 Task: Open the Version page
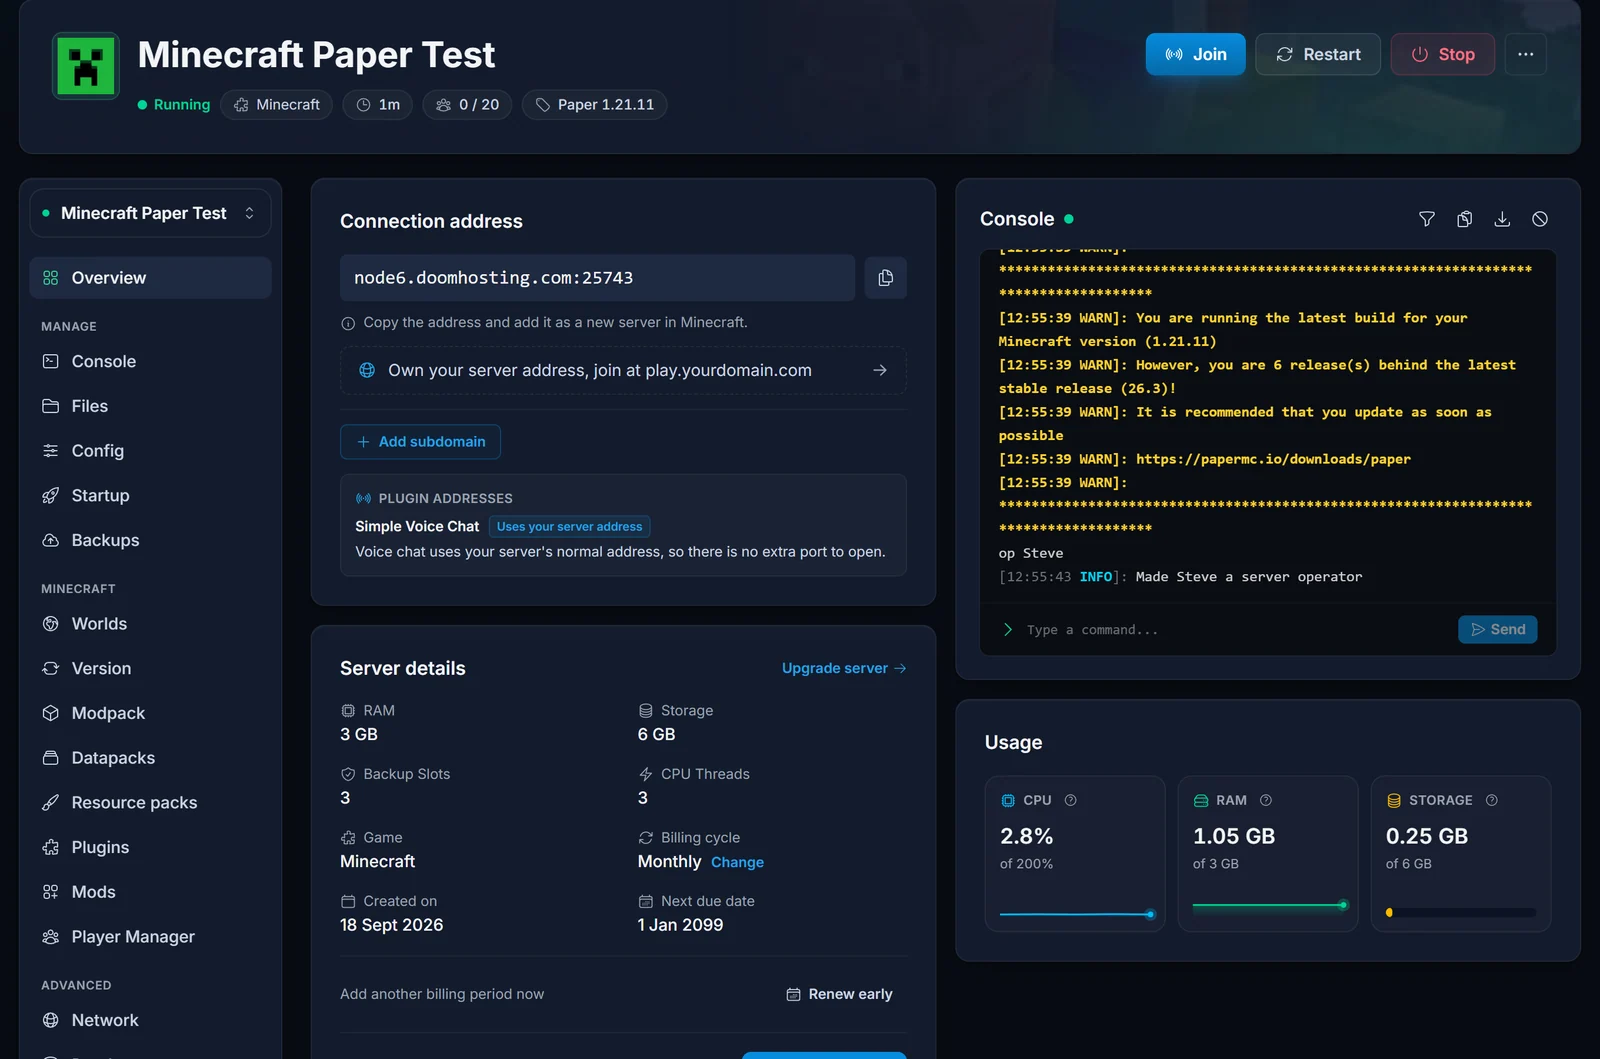point(150,668)
